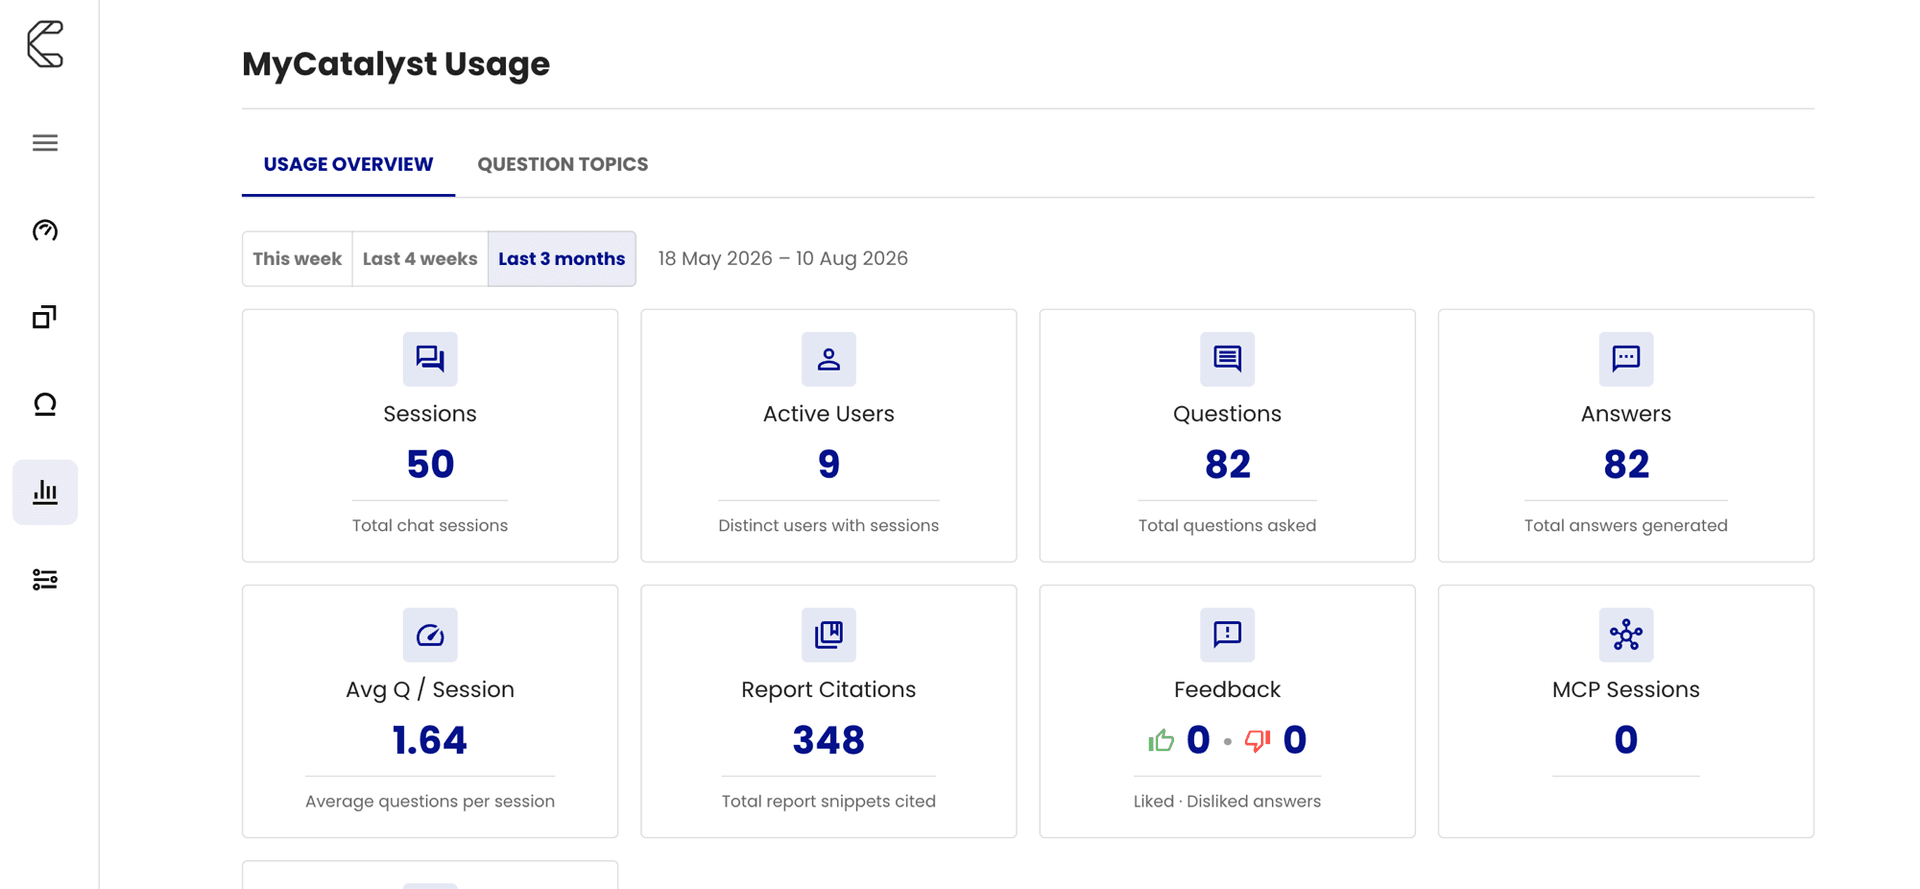Click the red thumbs-down icon
This screenshot has width=1920, height=889.
(1257, 741)
